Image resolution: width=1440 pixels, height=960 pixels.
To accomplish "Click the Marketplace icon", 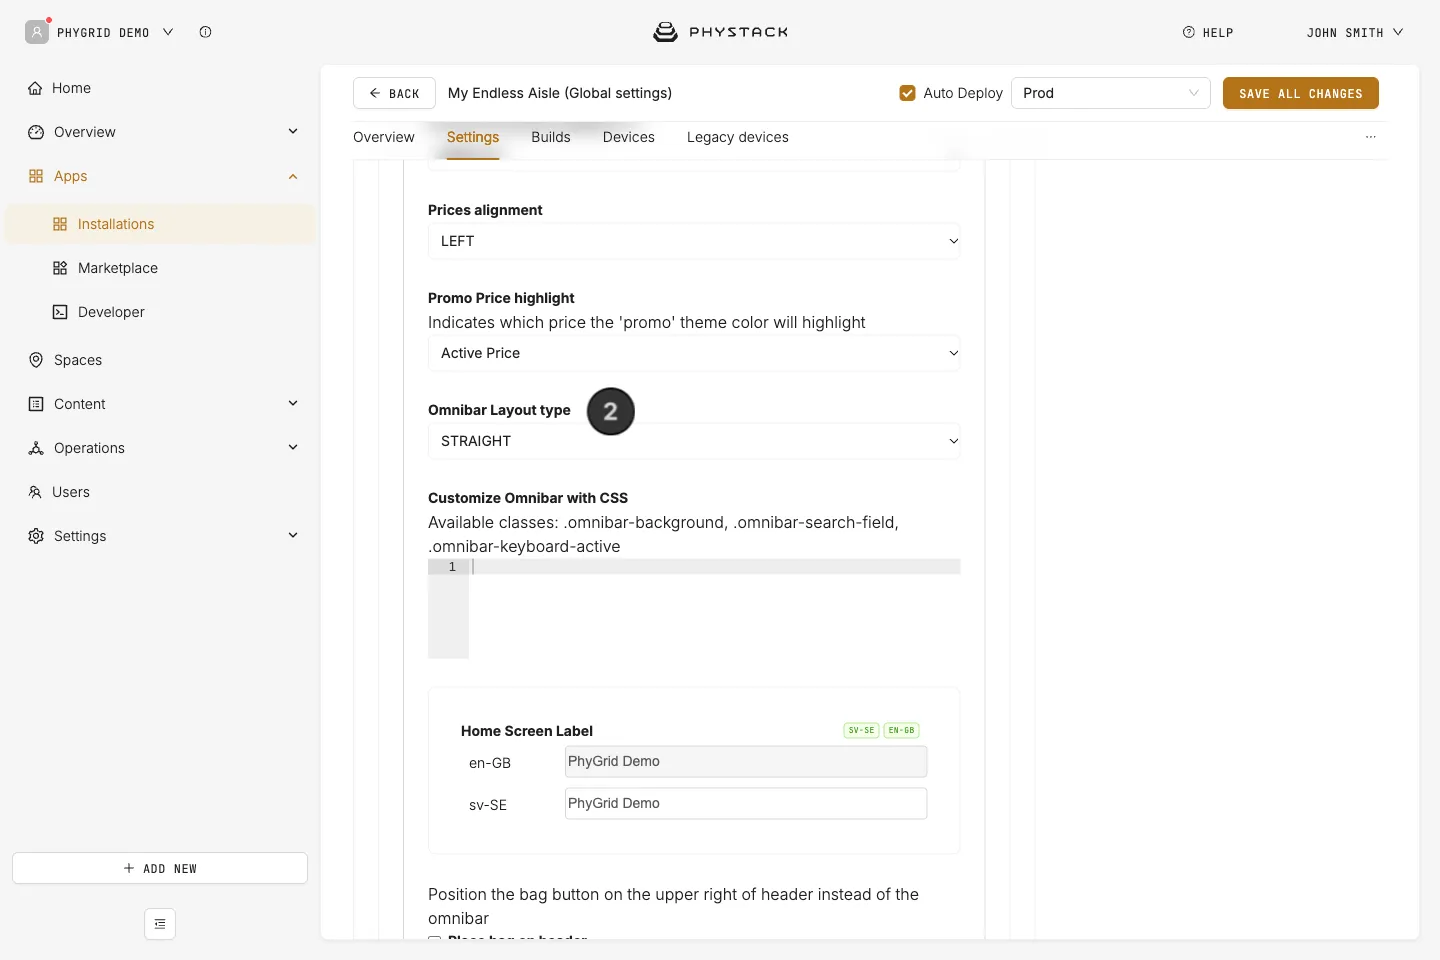I will (x=60, y=268).
